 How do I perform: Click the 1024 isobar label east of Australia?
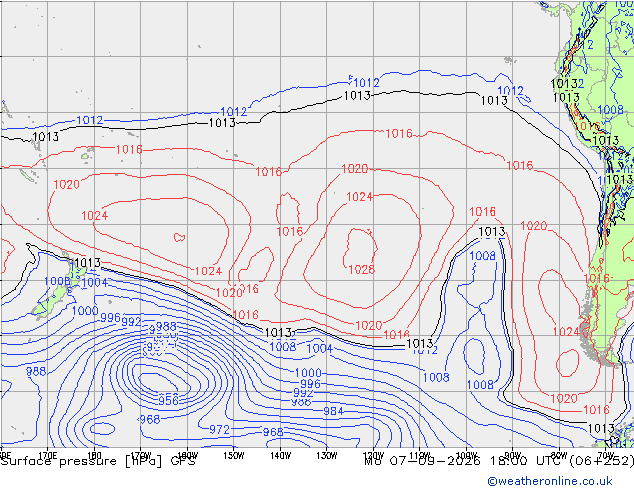click(x=95, y=215)
